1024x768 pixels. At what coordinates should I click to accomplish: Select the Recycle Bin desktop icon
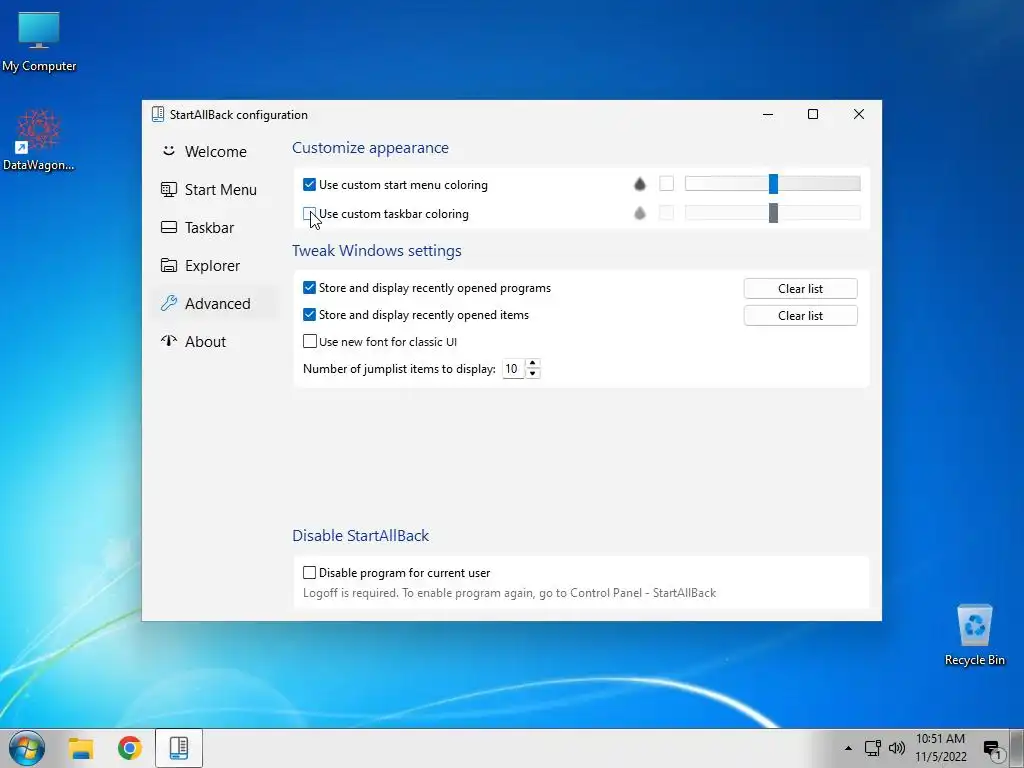tap(974, 635)
